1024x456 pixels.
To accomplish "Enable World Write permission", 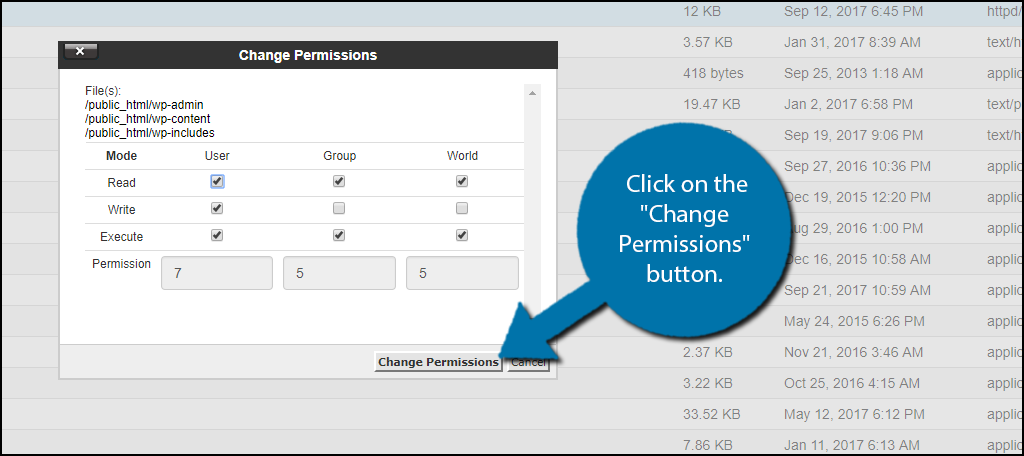I will pyautogui.click(x=462, y=209).
